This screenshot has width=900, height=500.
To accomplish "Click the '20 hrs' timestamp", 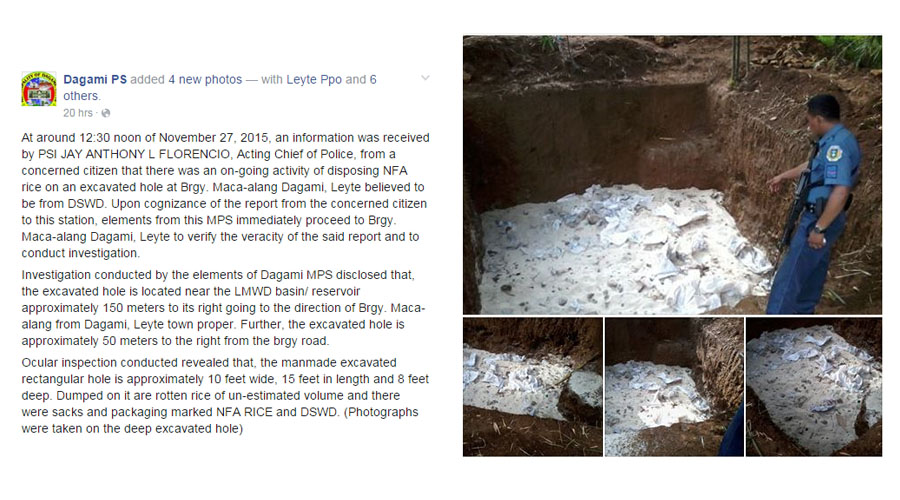I will coord(77,113).
